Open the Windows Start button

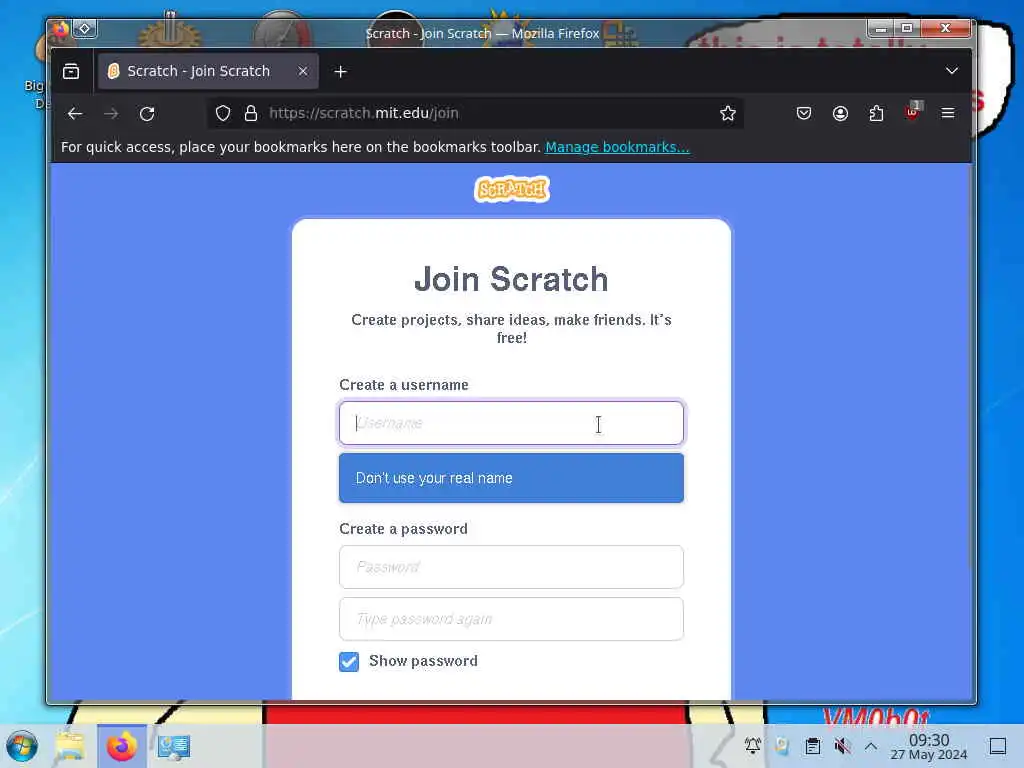point(22,746)
